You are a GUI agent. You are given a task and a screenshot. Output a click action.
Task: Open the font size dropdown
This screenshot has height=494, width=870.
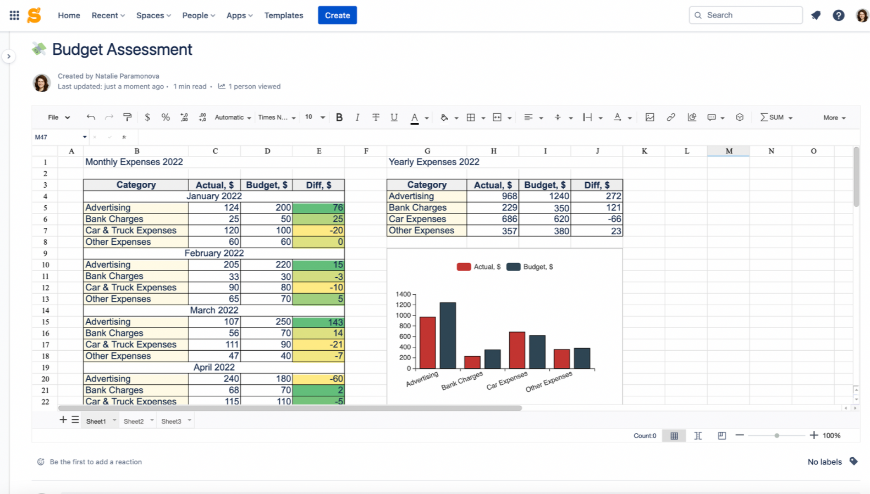(315, 117)
